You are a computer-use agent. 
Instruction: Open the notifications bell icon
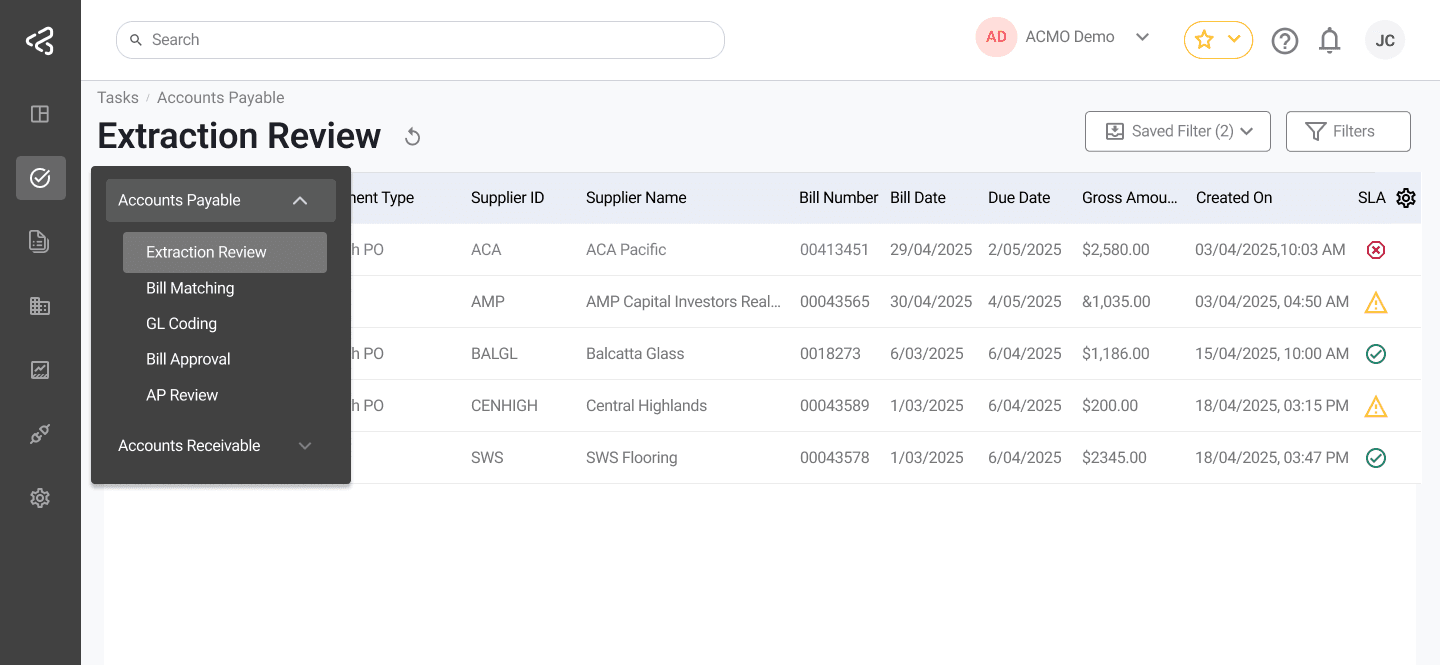point(1330,40)
